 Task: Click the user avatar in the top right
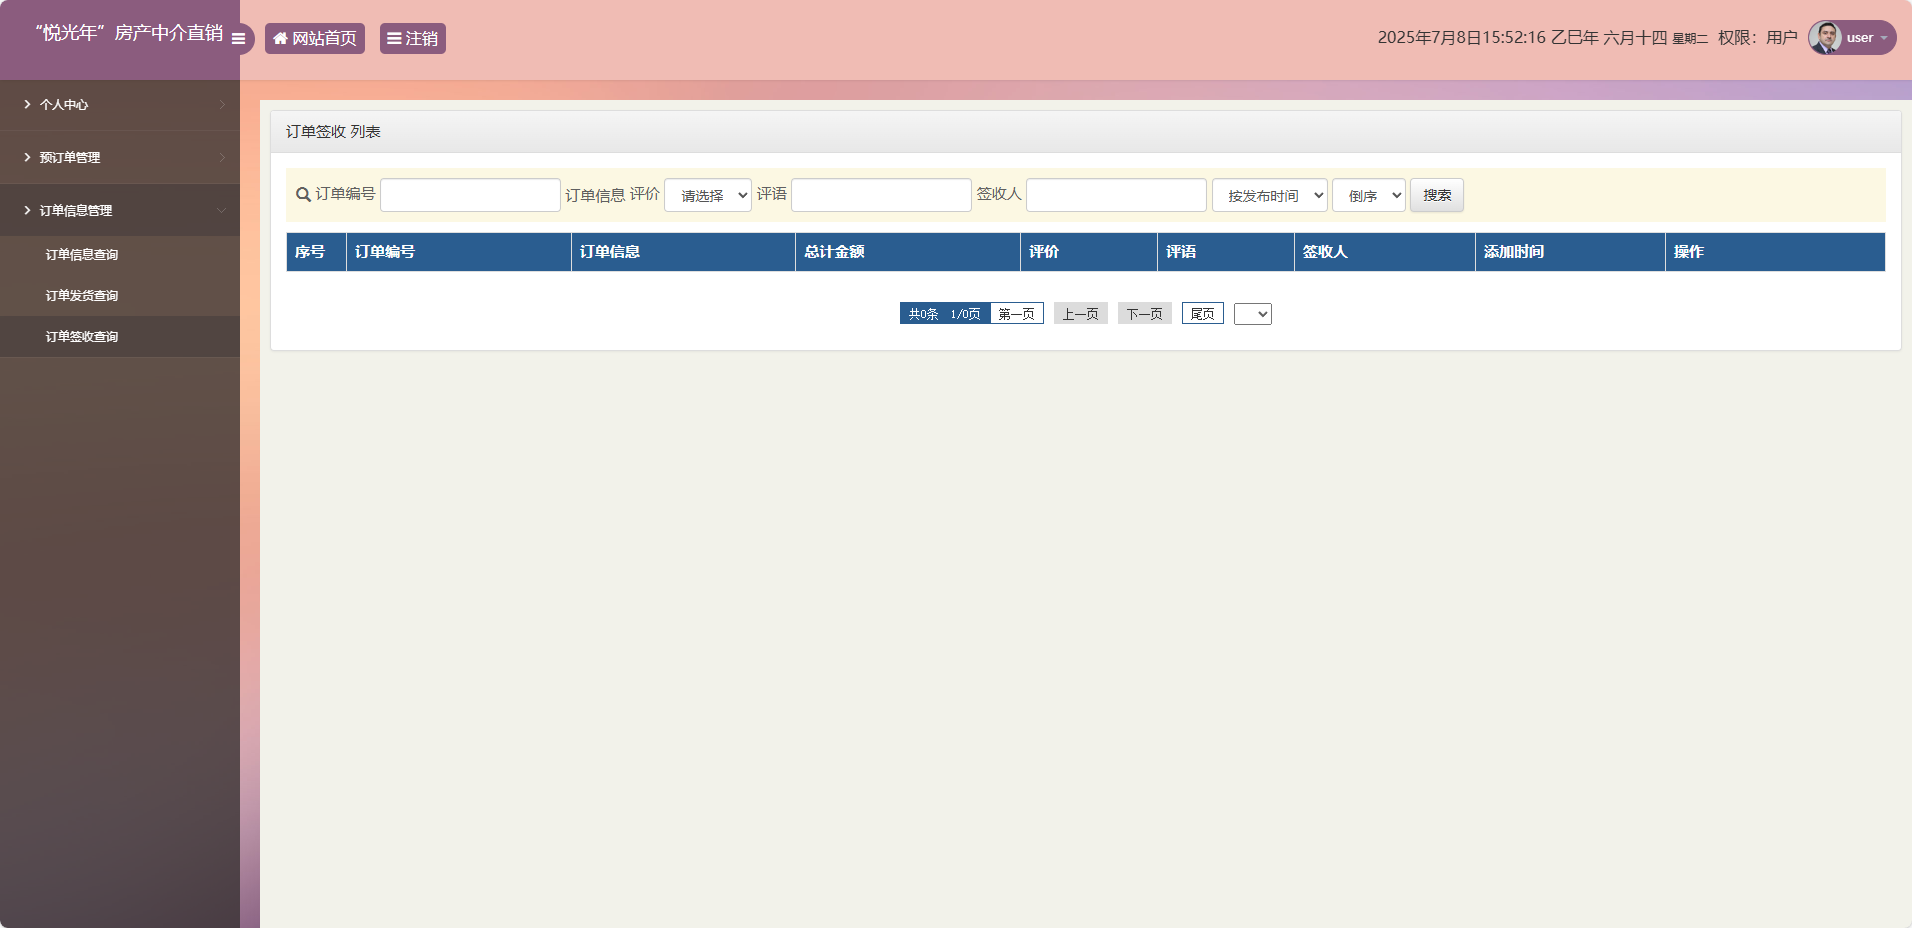coord(1827,37)
